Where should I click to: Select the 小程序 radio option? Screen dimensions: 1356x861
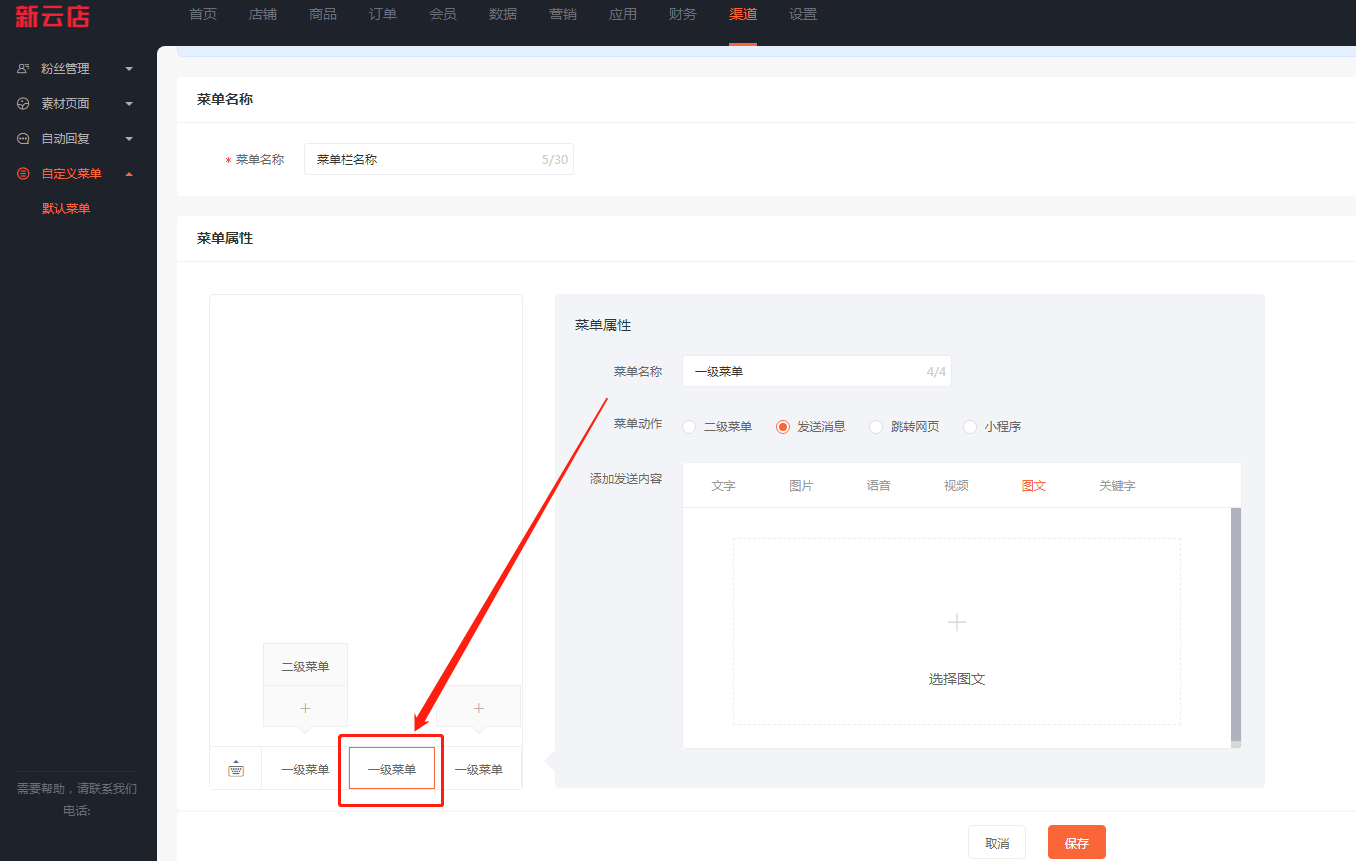[x=969, y=427]
